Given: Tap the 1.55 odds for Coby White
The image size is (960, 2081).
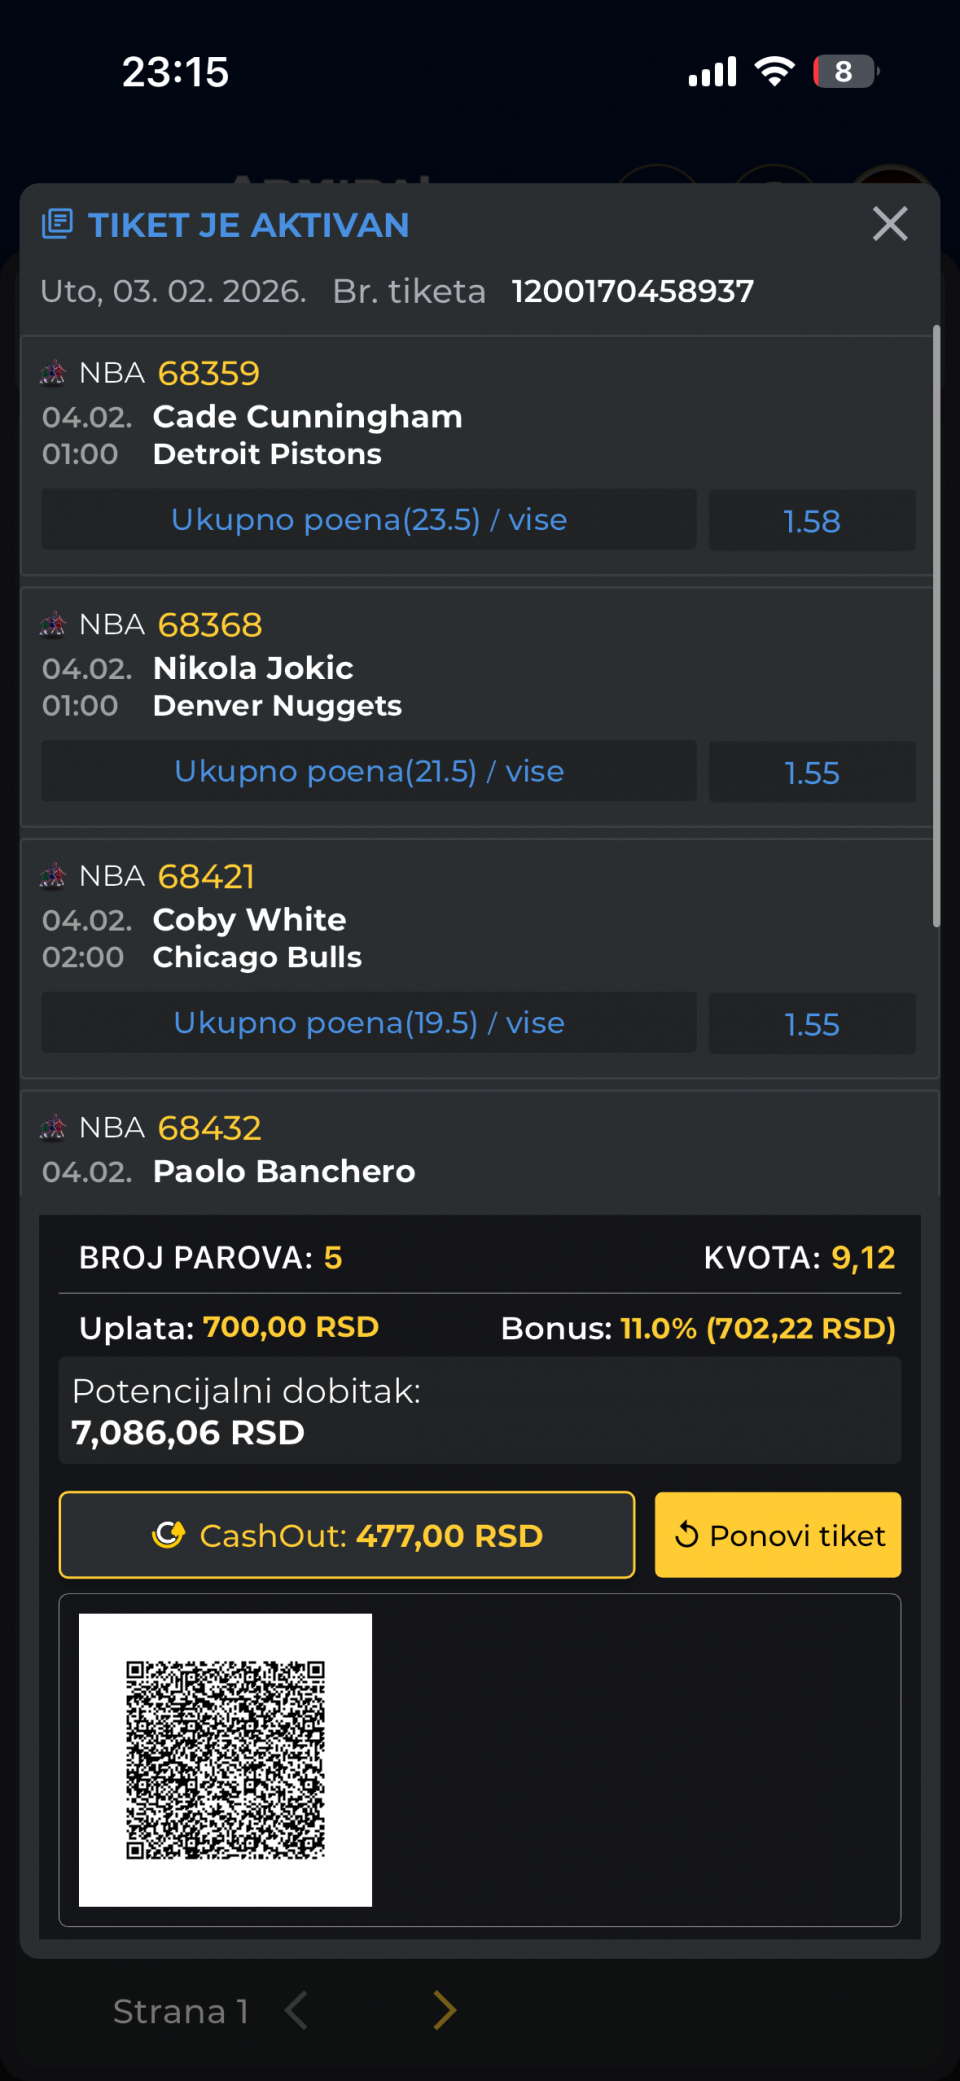Looking at the screenshot, I should [811, 1024].
